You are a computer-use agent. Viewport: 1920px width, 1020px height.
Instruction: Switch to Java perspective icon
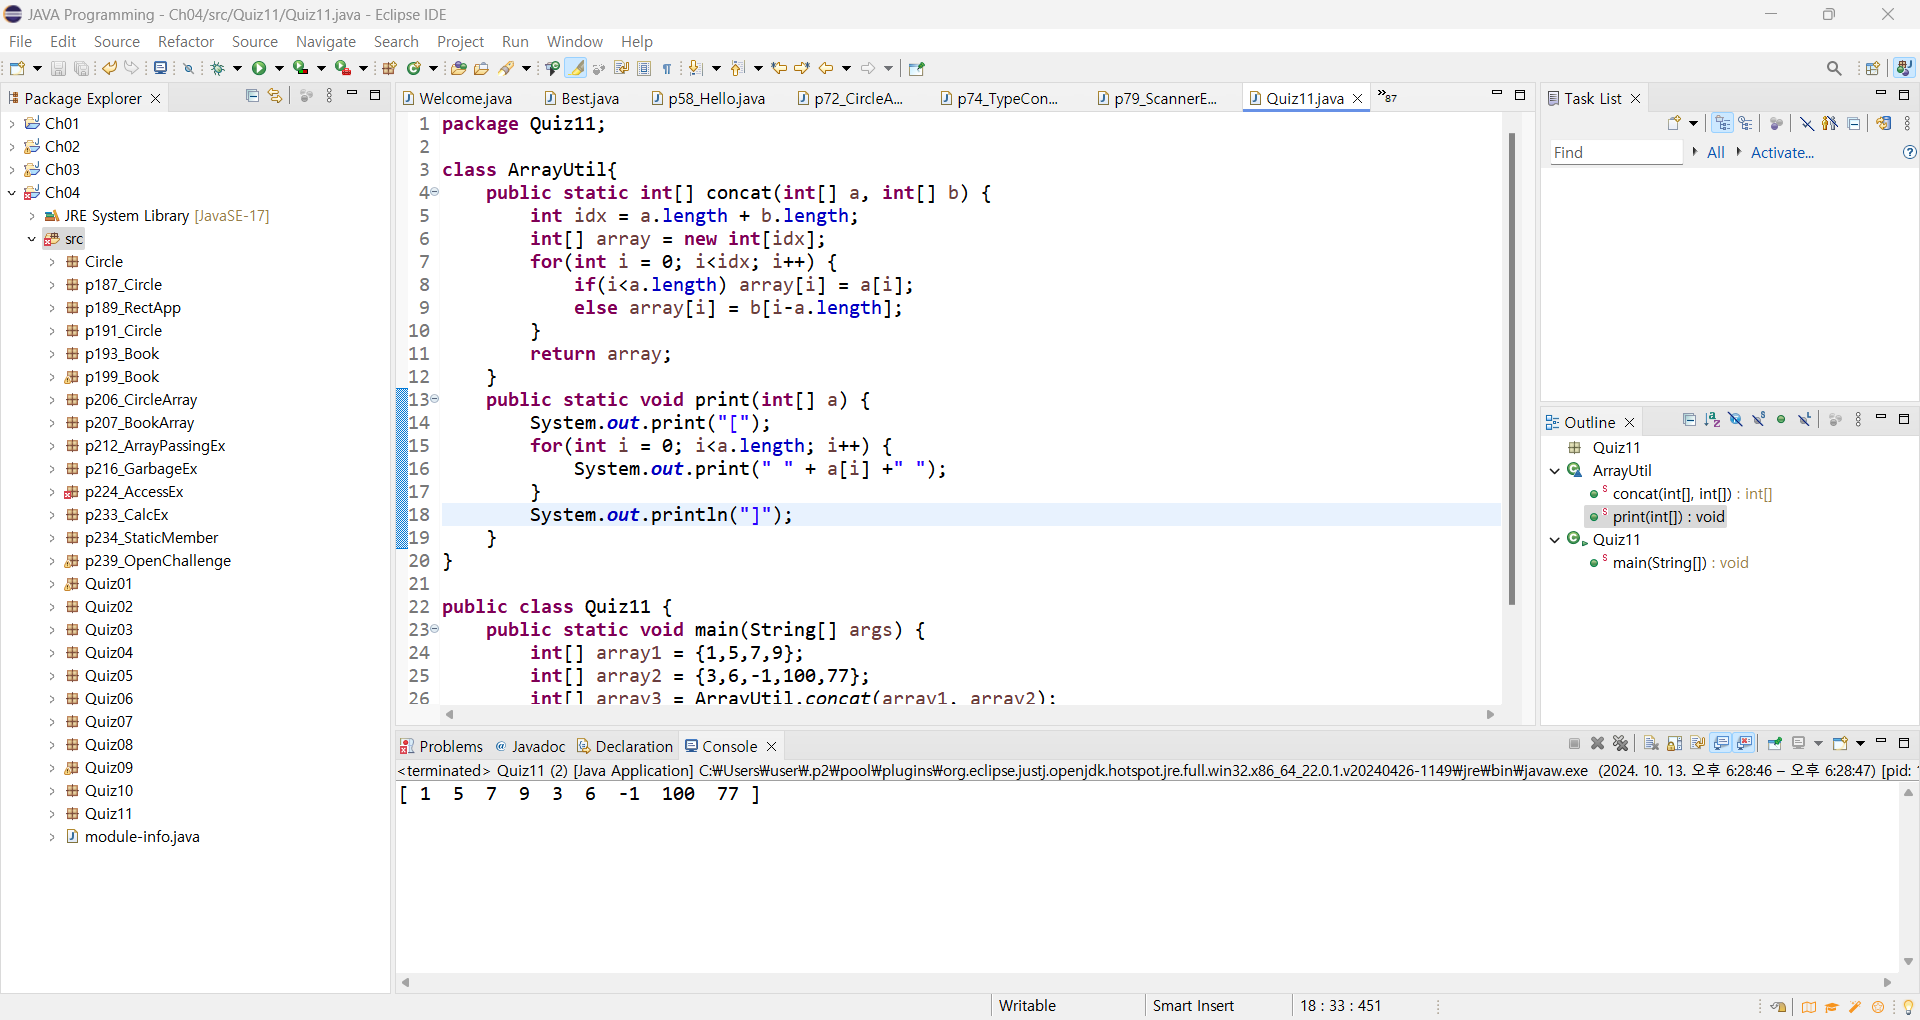(1904, 68)
